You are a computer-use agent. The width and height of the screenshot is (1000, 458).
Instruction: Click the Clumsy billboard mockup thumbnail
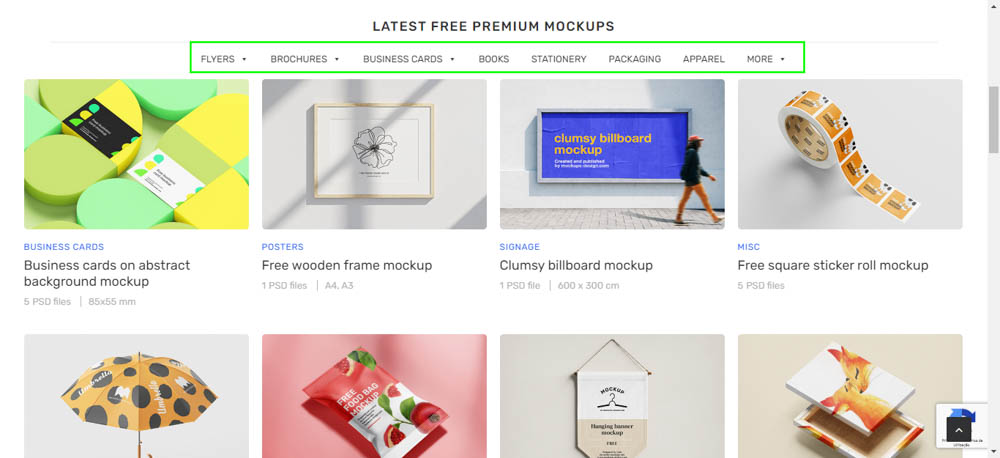tap(612, 154)
